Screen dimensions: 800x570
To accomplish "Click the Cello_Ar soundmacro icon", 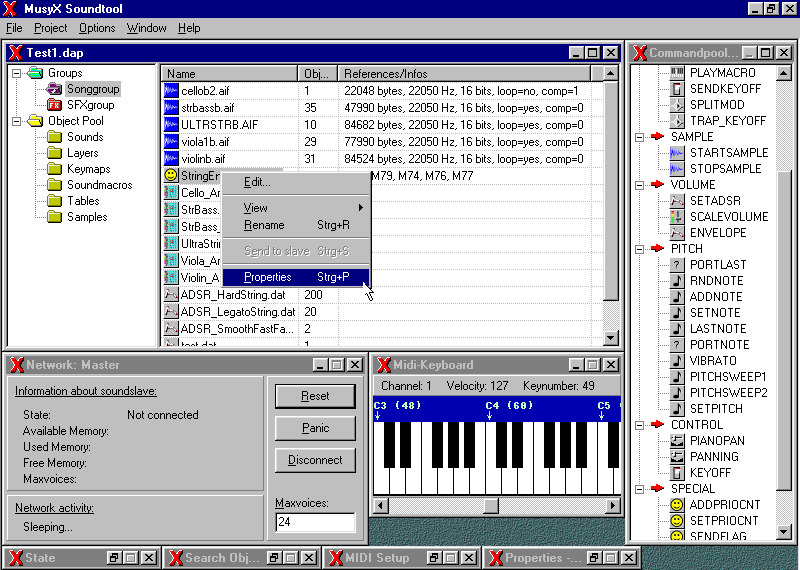I will coord(171,192).
